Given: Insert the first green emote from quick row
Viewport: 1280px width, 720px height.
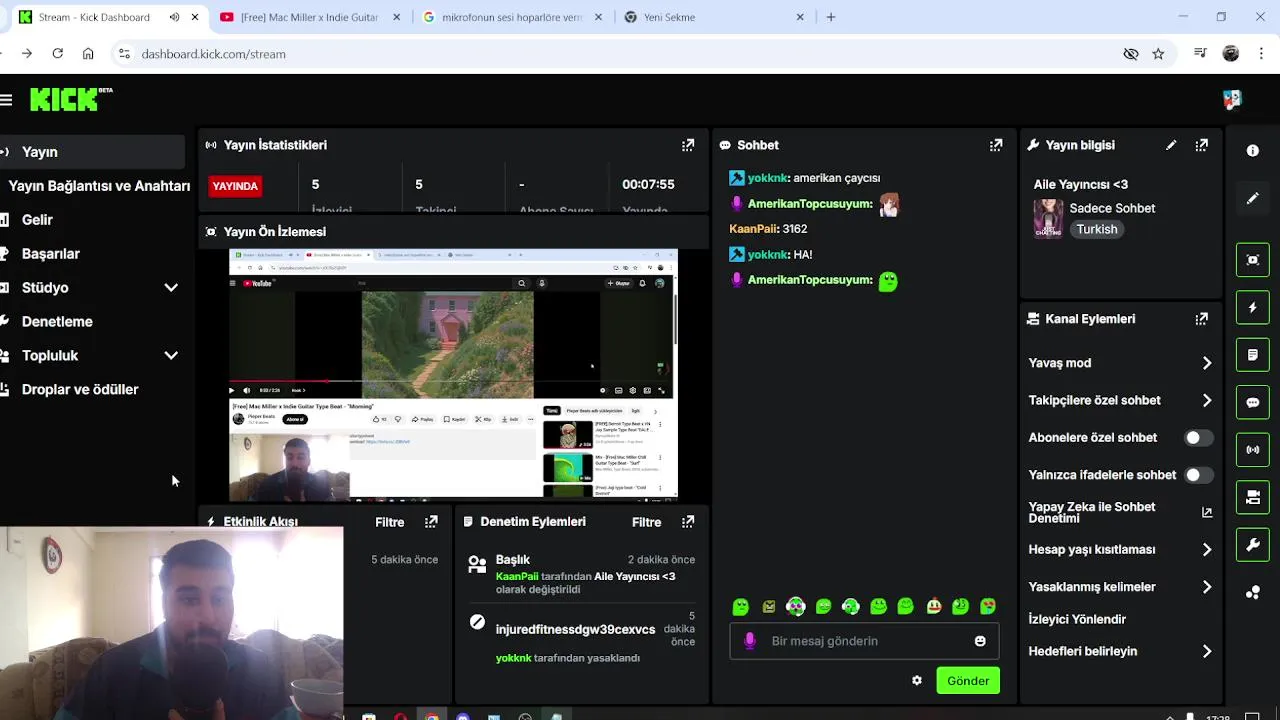Looking at the screenshot, I should tap(741, 606).
